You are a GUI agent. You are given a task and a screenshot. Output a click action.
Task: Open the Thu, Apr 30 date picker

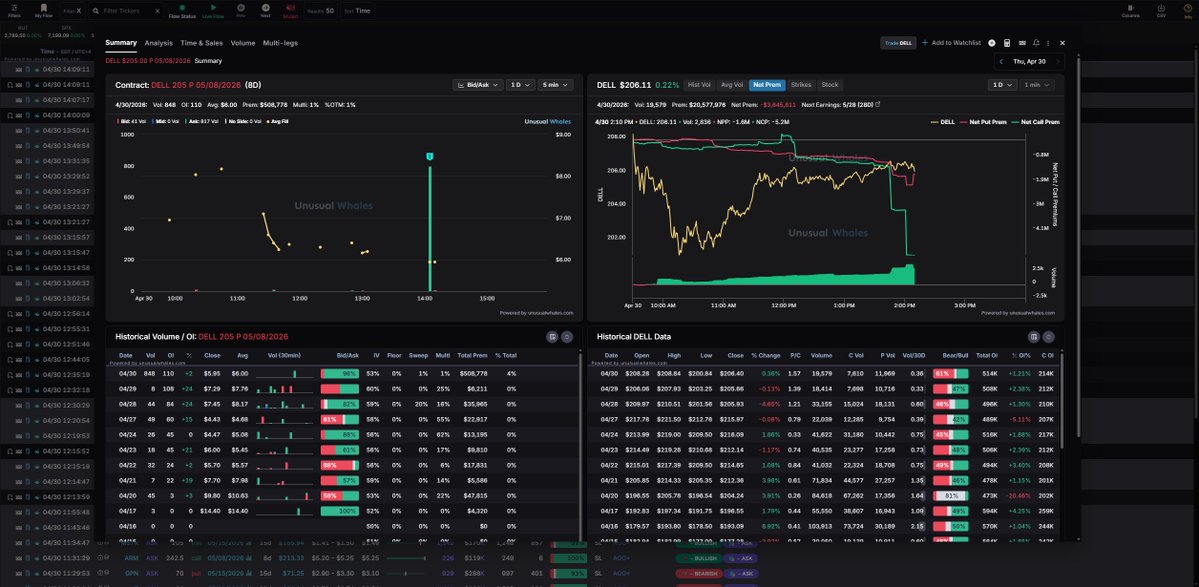1028,61
